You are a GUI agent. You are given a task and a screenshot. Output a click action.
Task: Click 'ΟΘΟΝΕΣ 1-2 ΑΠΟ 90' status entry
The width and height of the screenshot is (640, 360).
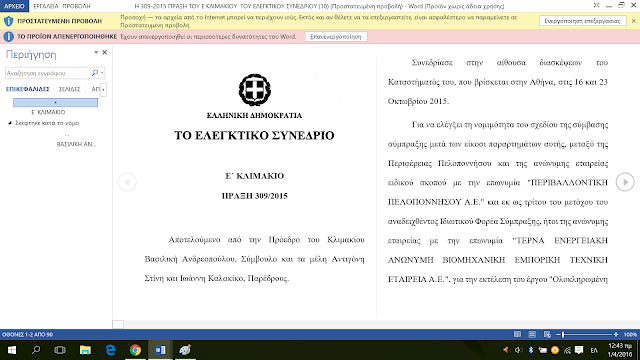(x=27, y=334)
